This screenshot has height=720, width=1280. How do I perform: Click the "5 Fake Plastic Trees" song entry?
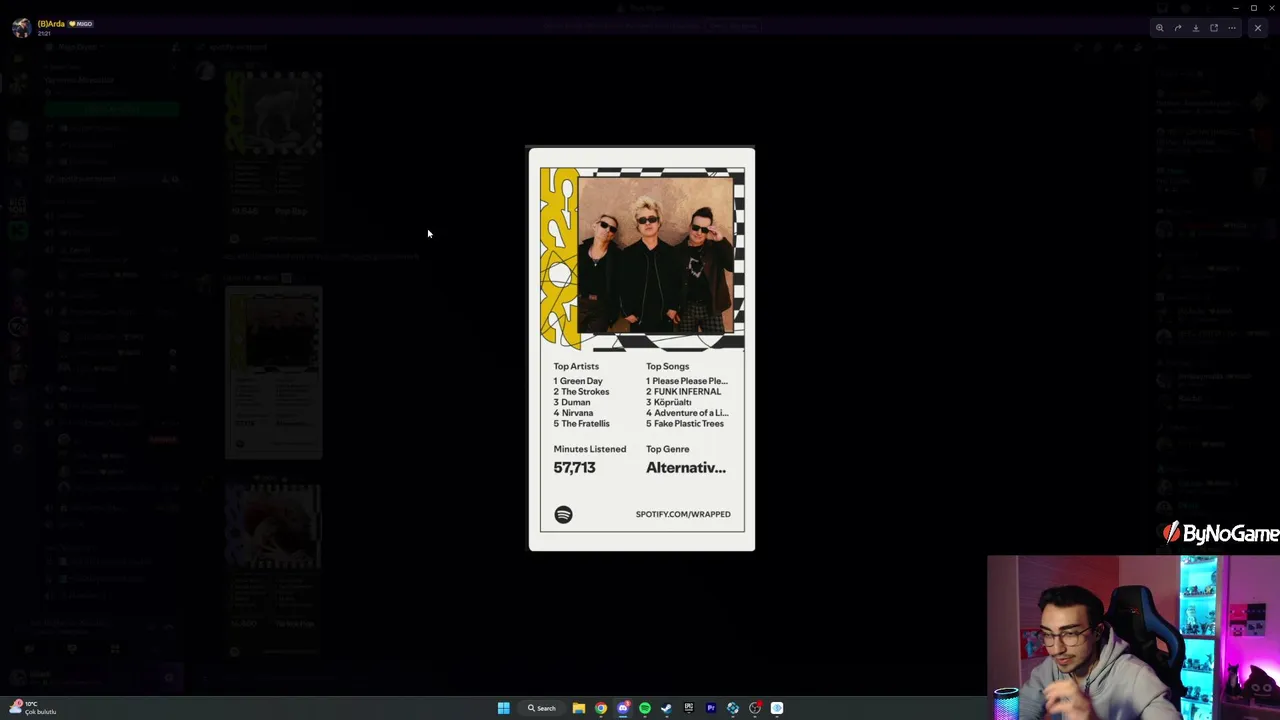coord(685,424)
